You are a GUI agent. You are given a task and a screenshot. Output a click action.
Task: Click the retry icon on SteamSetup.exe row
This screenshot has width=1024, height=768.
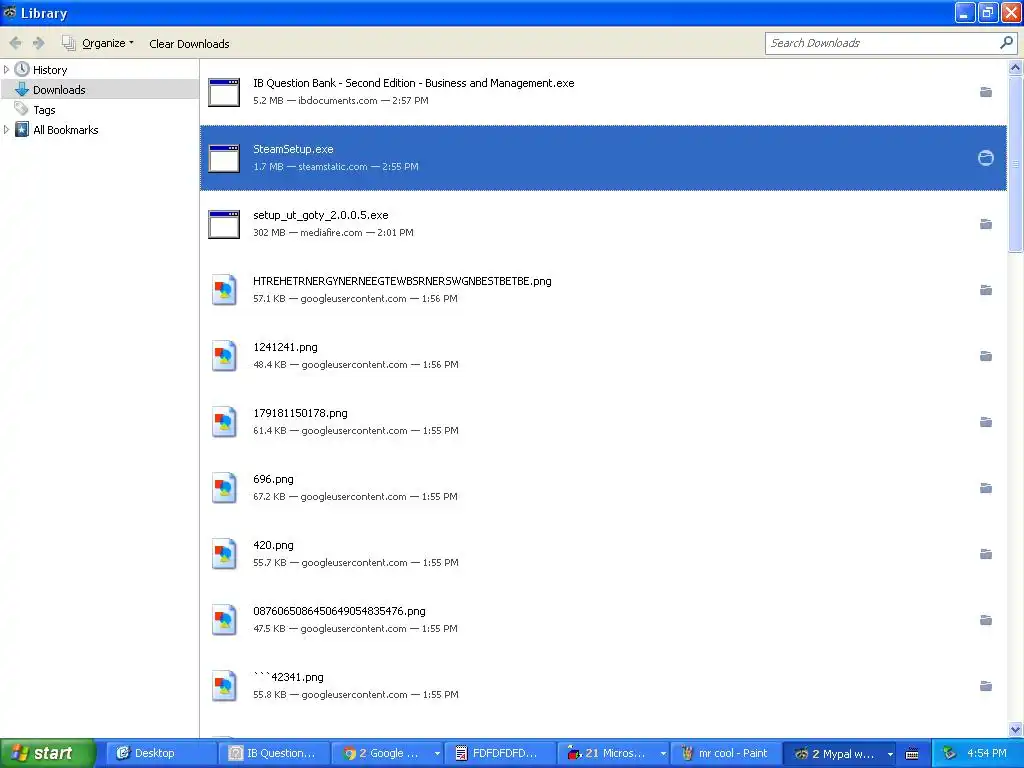click(985, 158)
